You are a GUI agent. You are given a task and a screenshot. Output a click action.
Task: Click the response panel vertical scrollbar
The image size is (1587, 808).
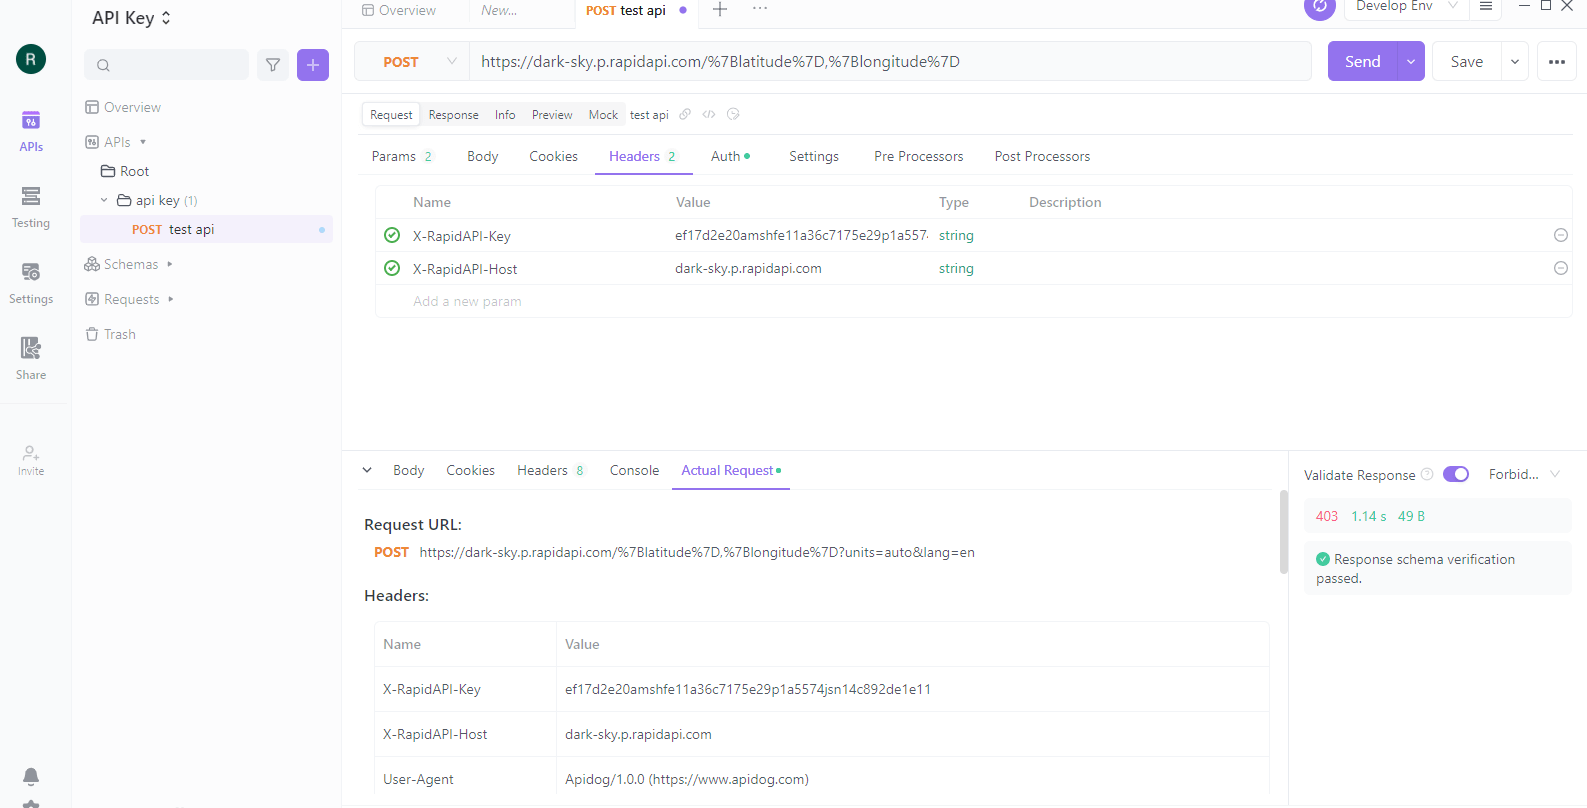[x=1284, y=532]
